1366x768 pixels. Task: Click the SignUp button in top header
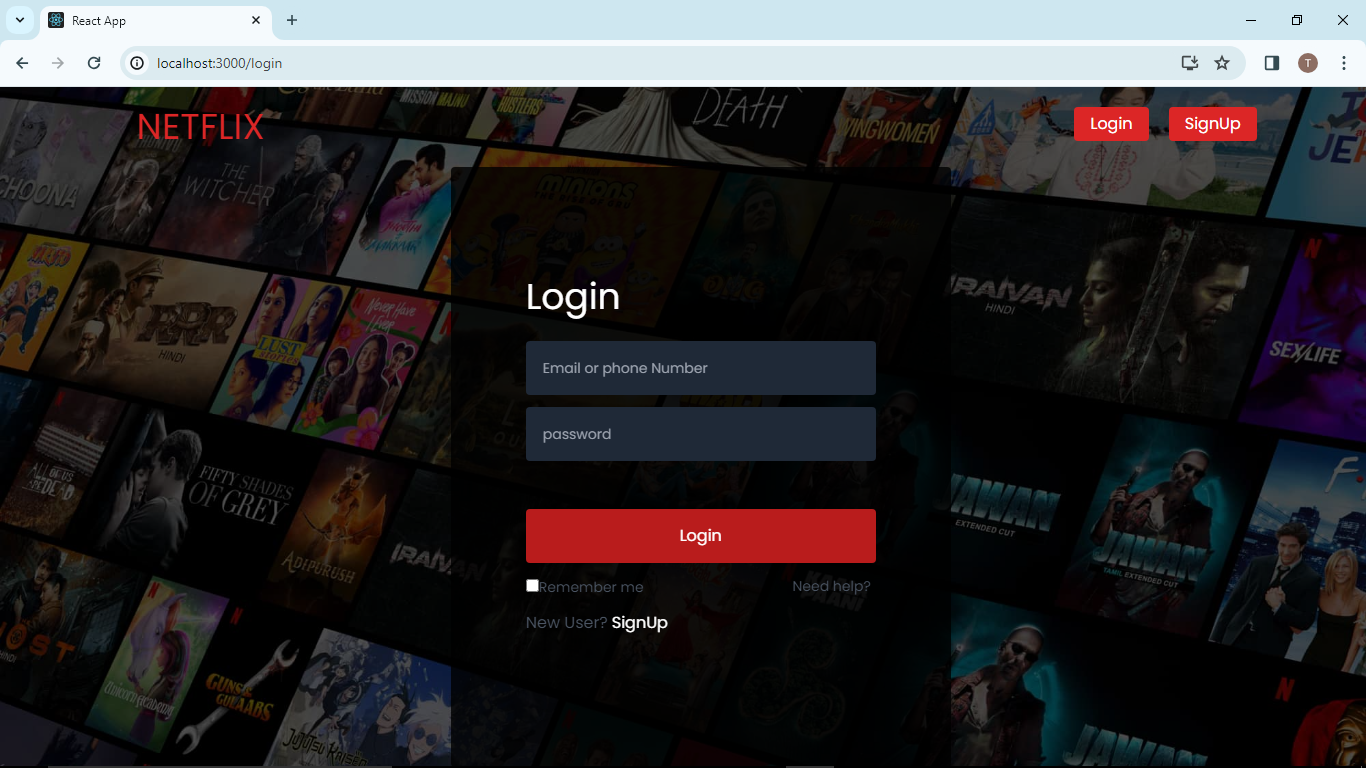tap(1212, 124)
